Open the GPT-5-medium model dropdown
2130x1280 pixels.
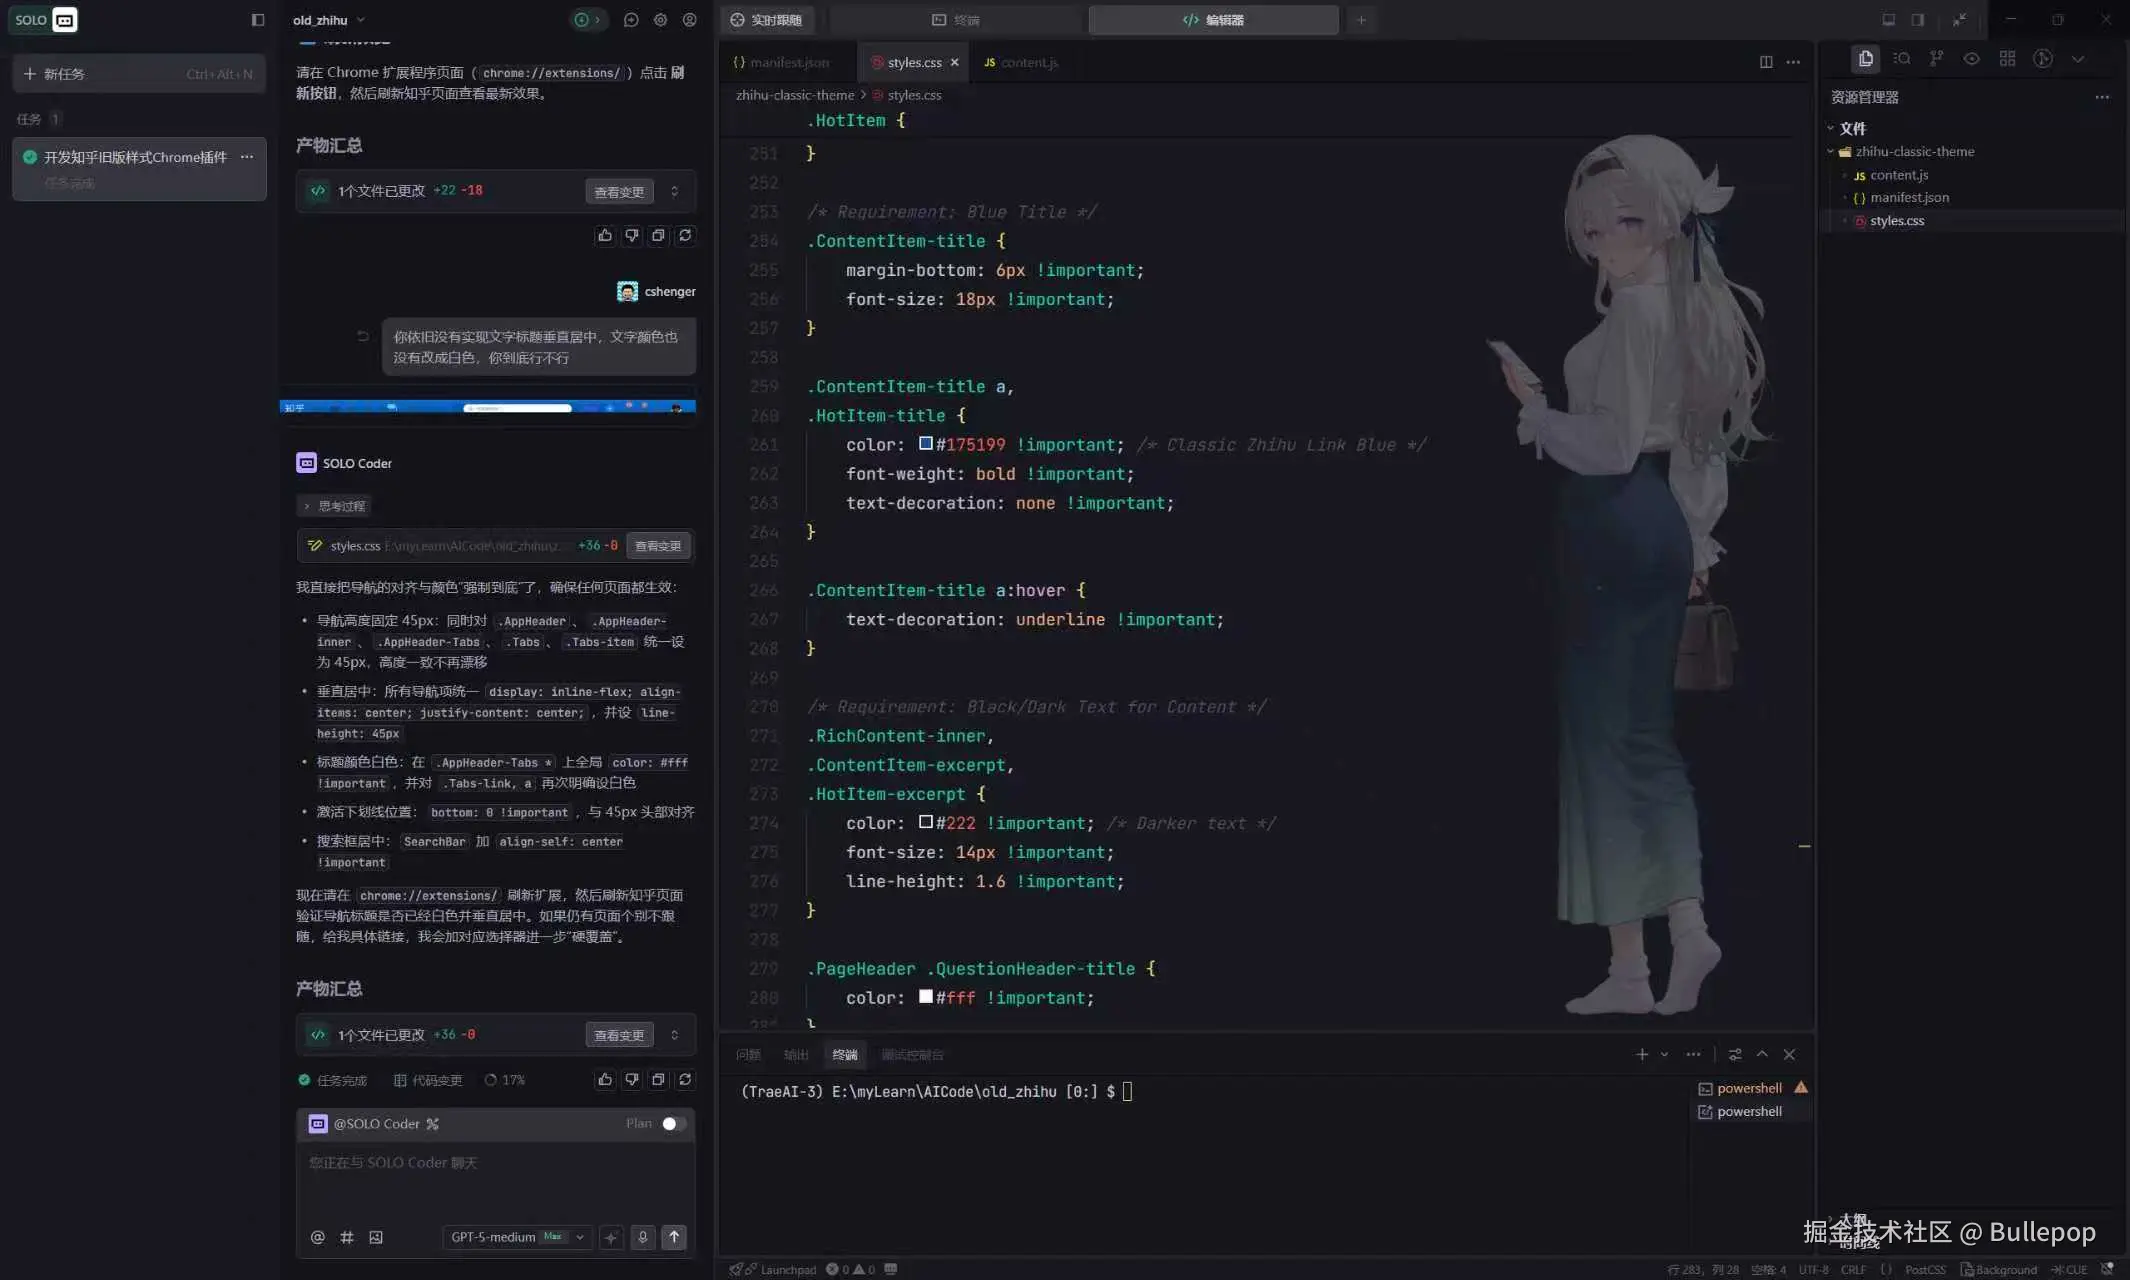(x=515, y=1237)
